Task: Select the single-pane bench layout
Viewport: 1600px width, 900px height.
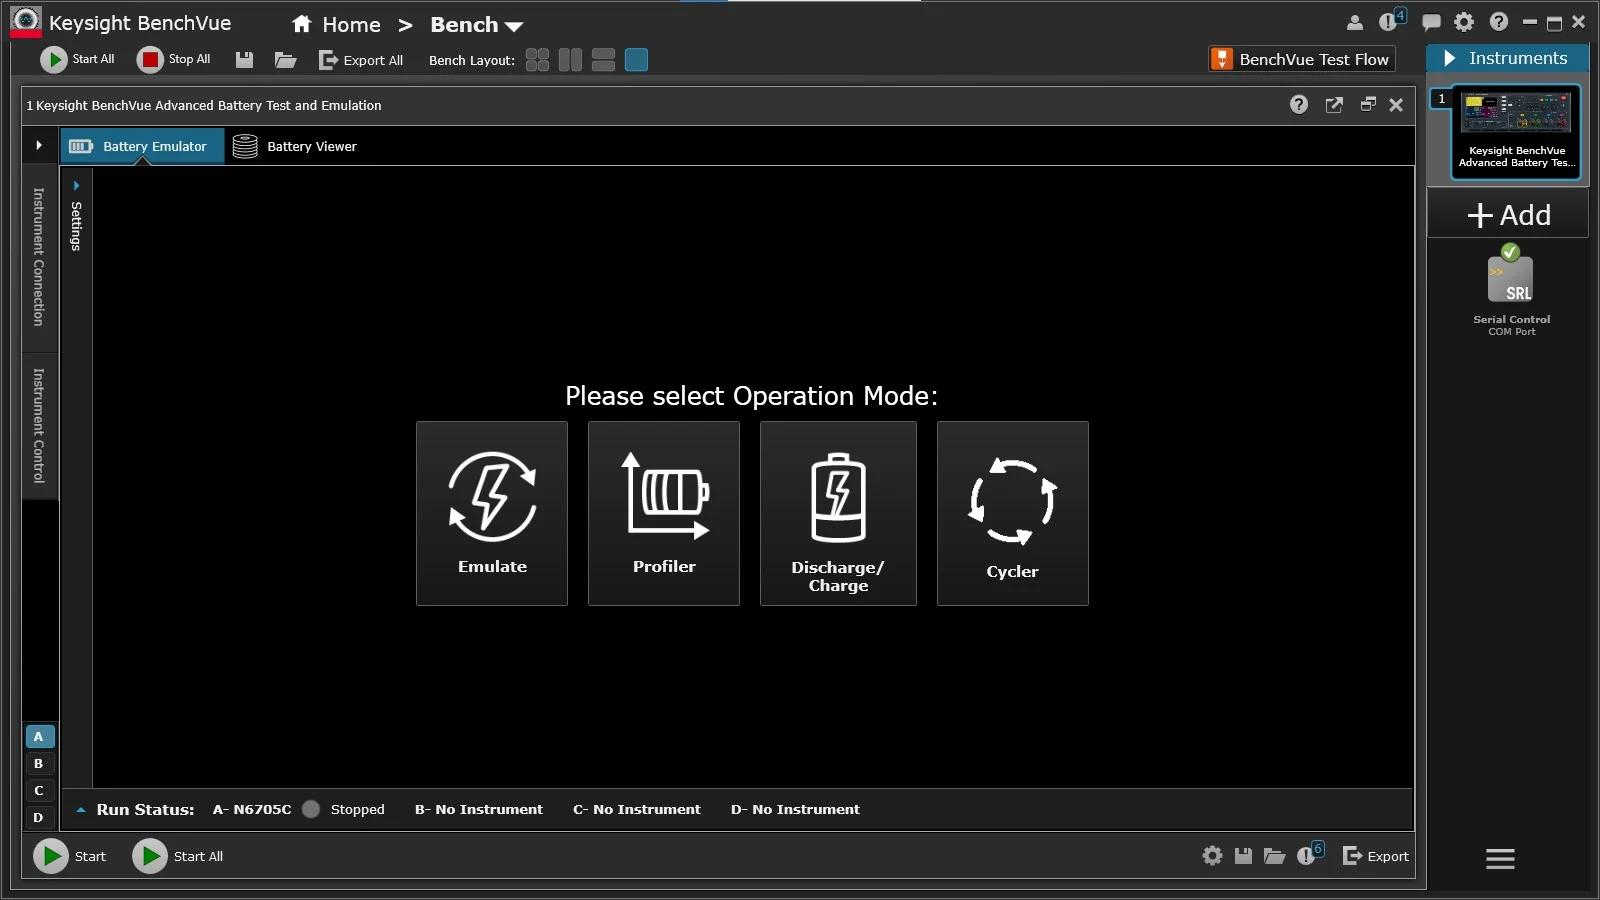Action: click(x=636, y=60)
